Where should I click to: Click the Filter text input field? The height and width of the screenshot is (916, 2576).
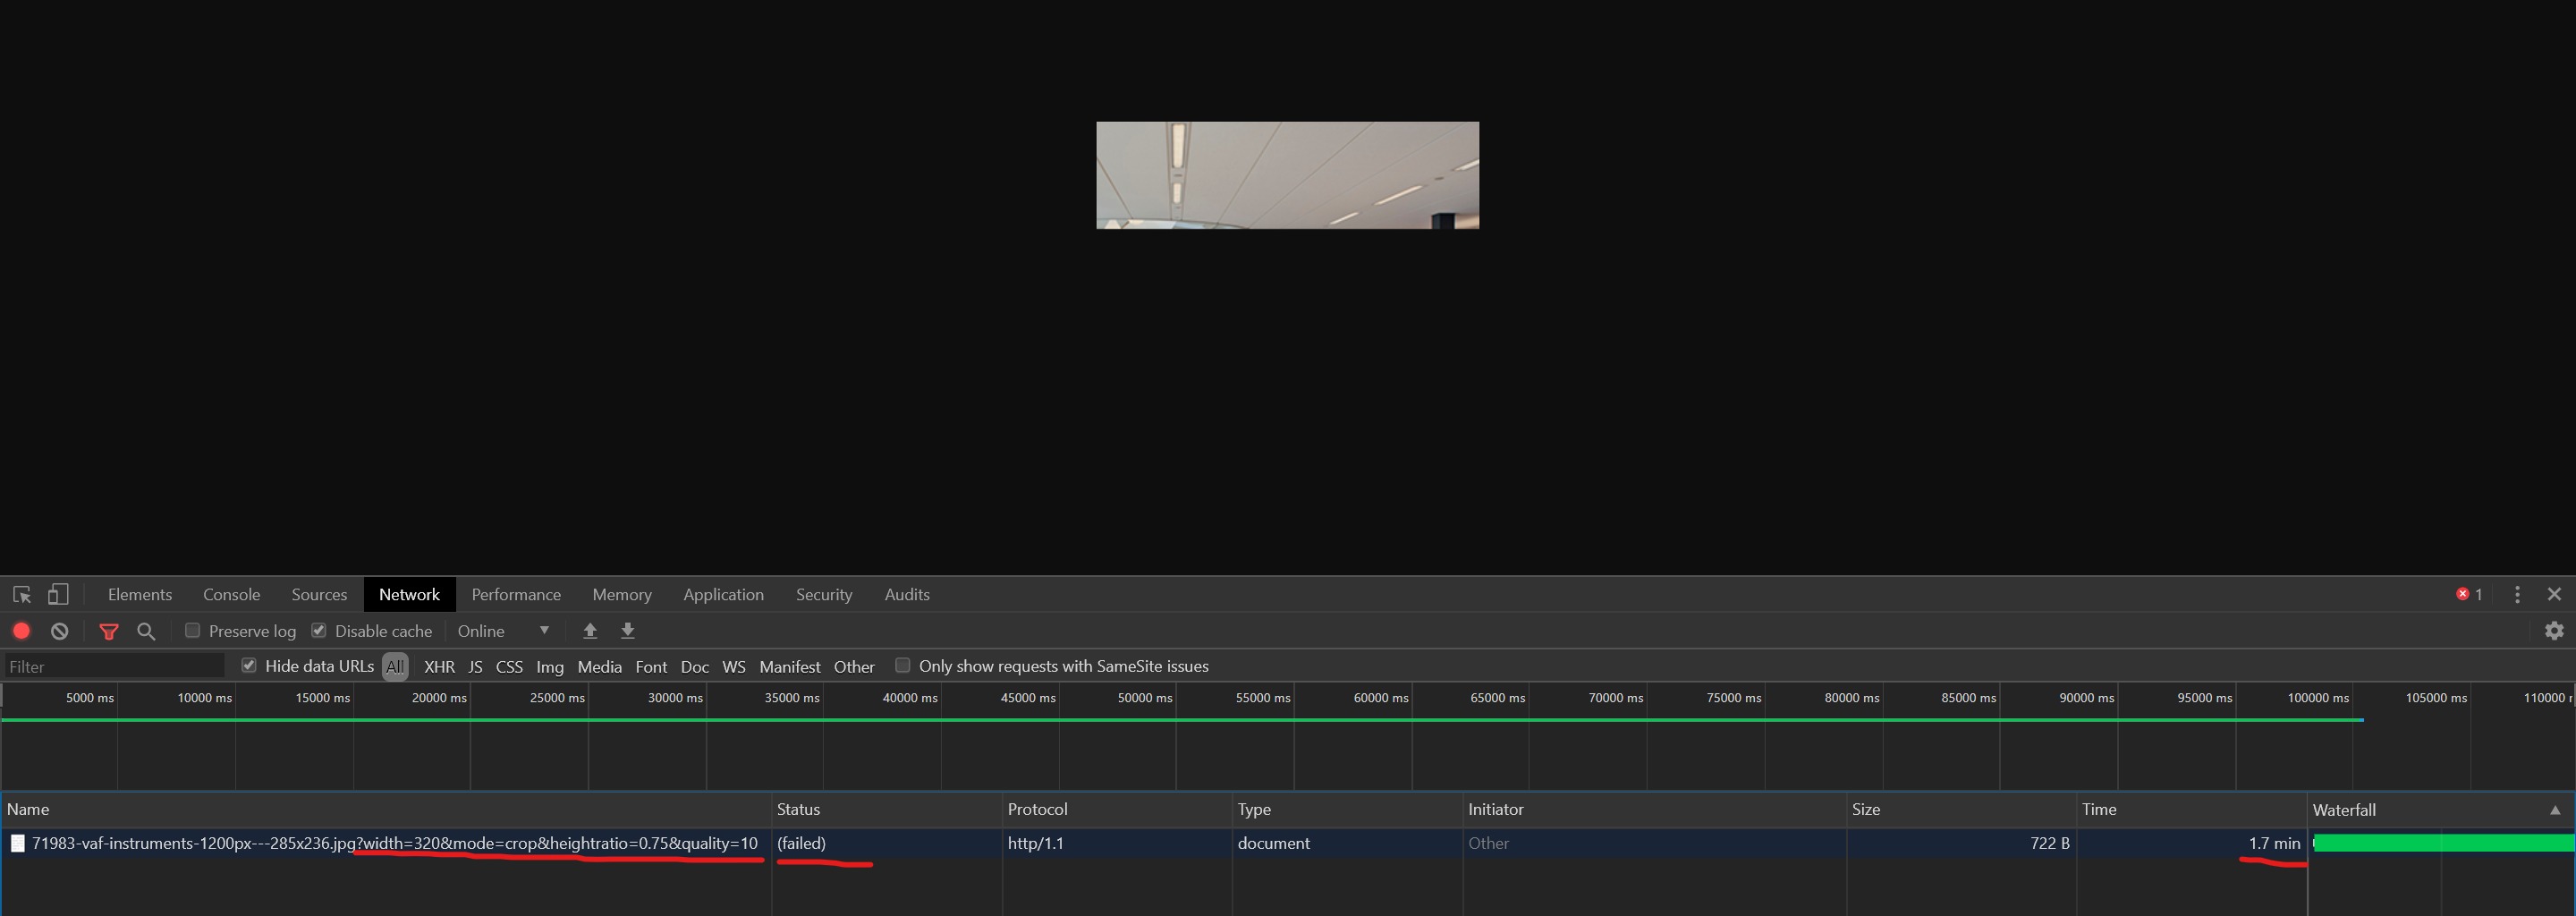click(x=114, y=667)
